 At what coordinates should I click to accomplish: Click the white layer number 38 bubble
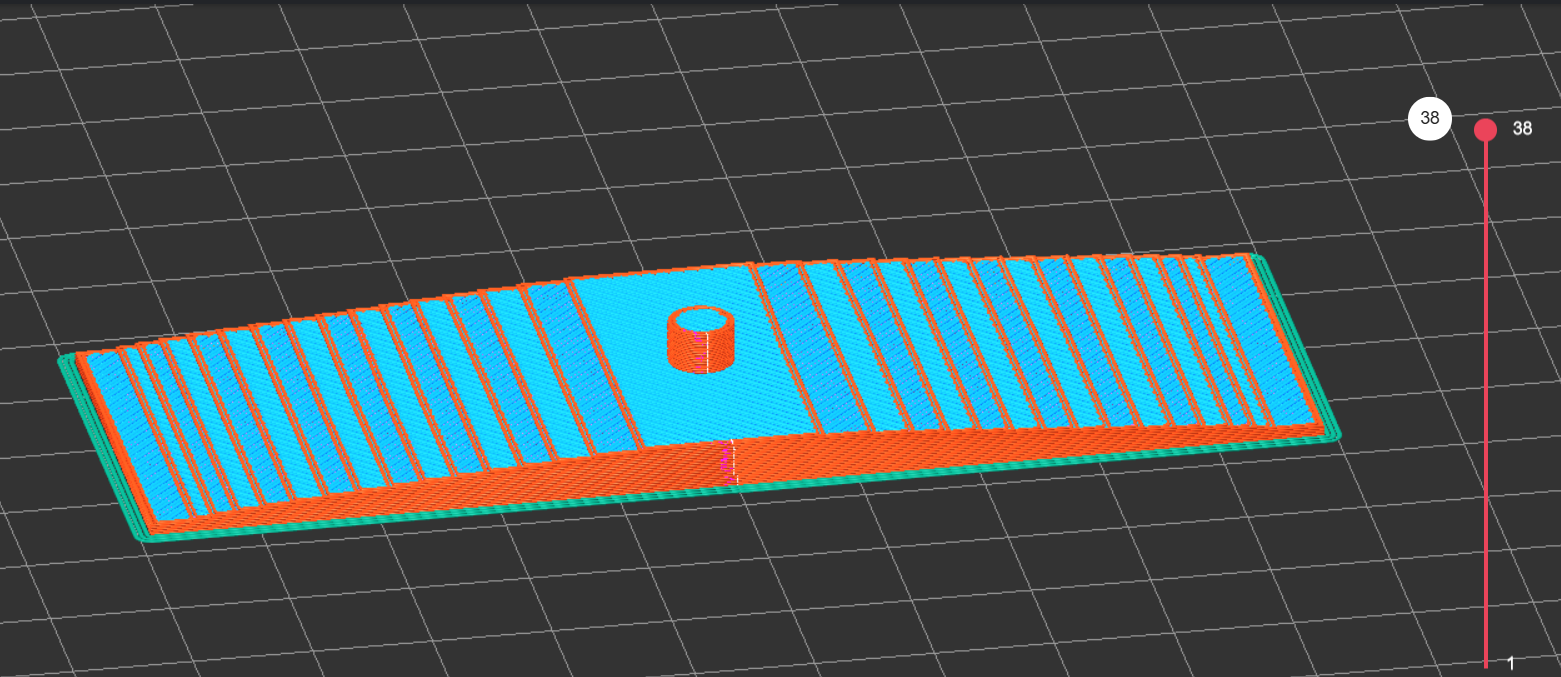click(x=1430, y=118)
